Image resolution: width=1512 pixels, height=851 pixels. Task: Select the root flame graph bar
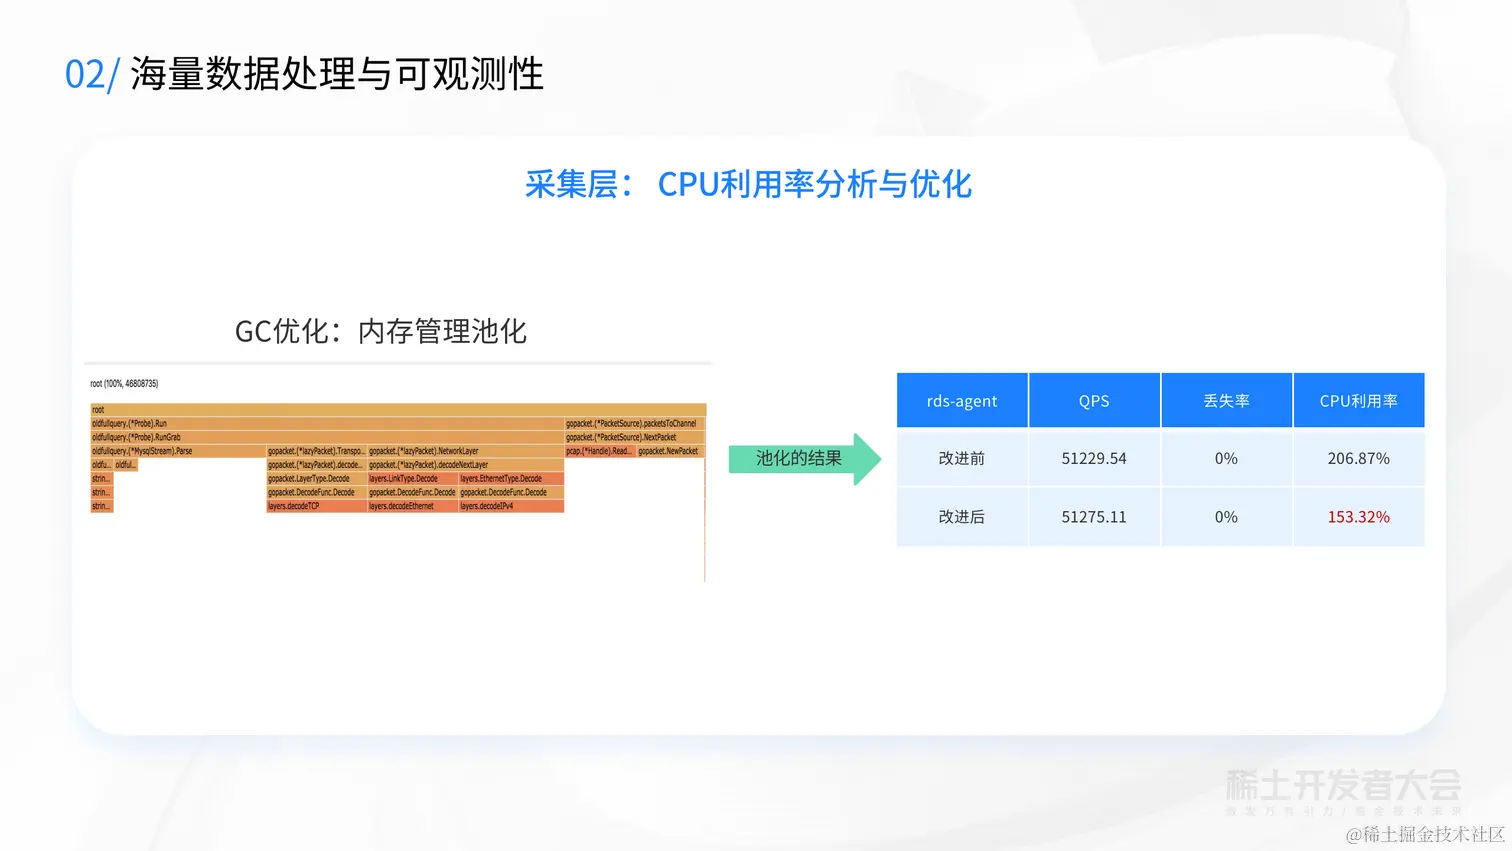tap(398, 410)
